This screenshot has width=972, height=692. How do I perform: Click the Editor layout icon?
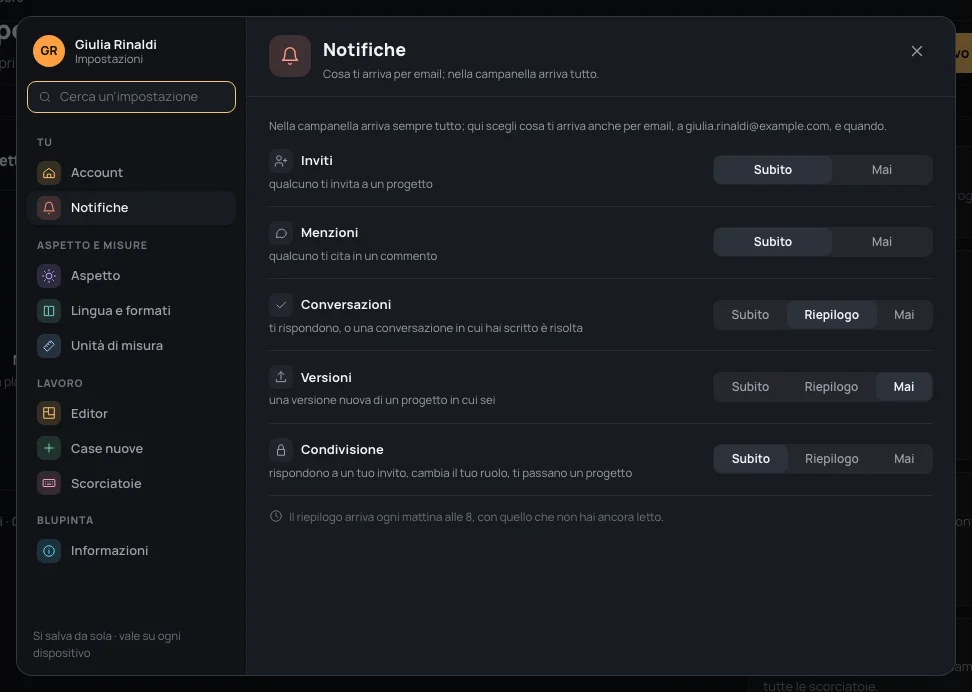pyautogui.click(x=49, y=414)
